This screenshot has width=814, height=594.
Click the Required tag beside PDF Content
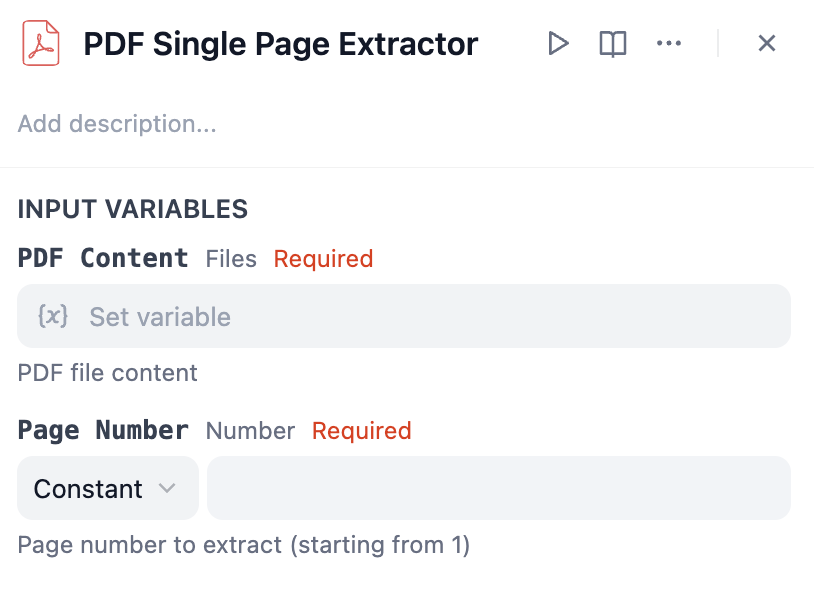click(323, 259)
